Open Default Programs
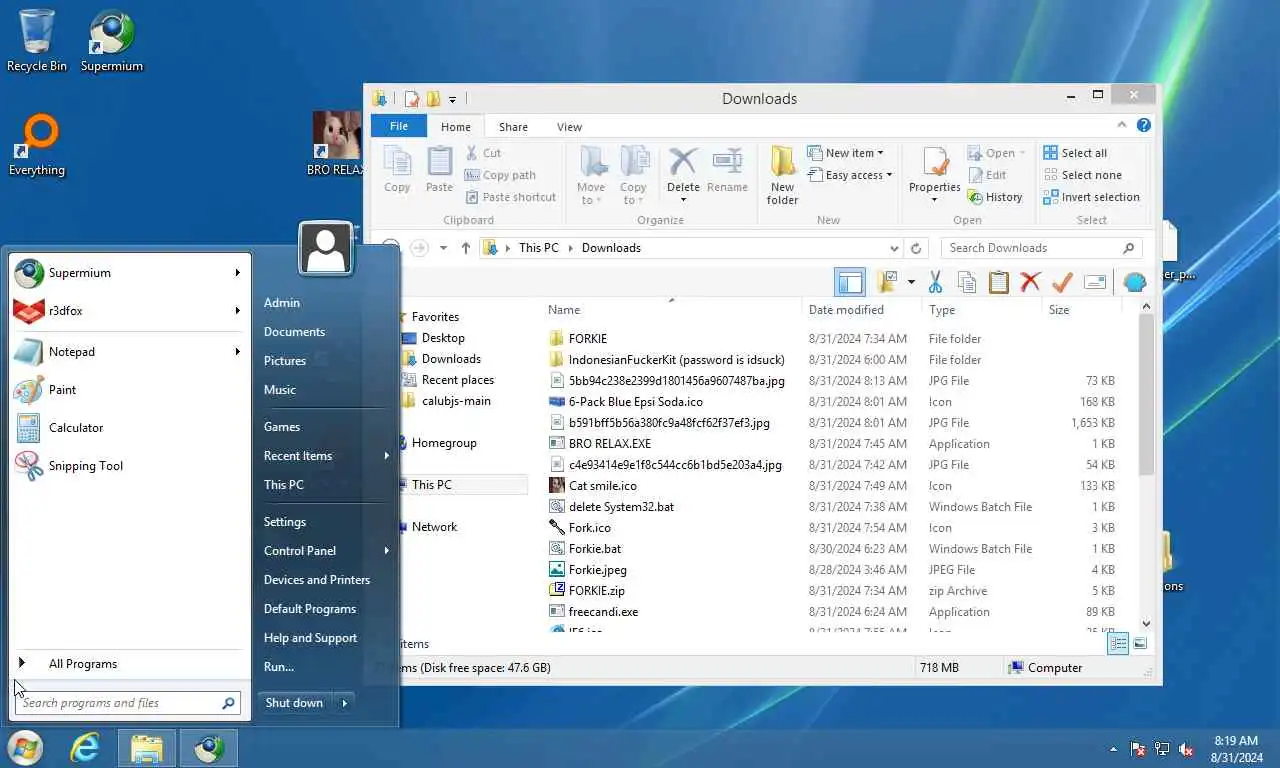This screenshot has height=768, width=1280. point(310,609)
